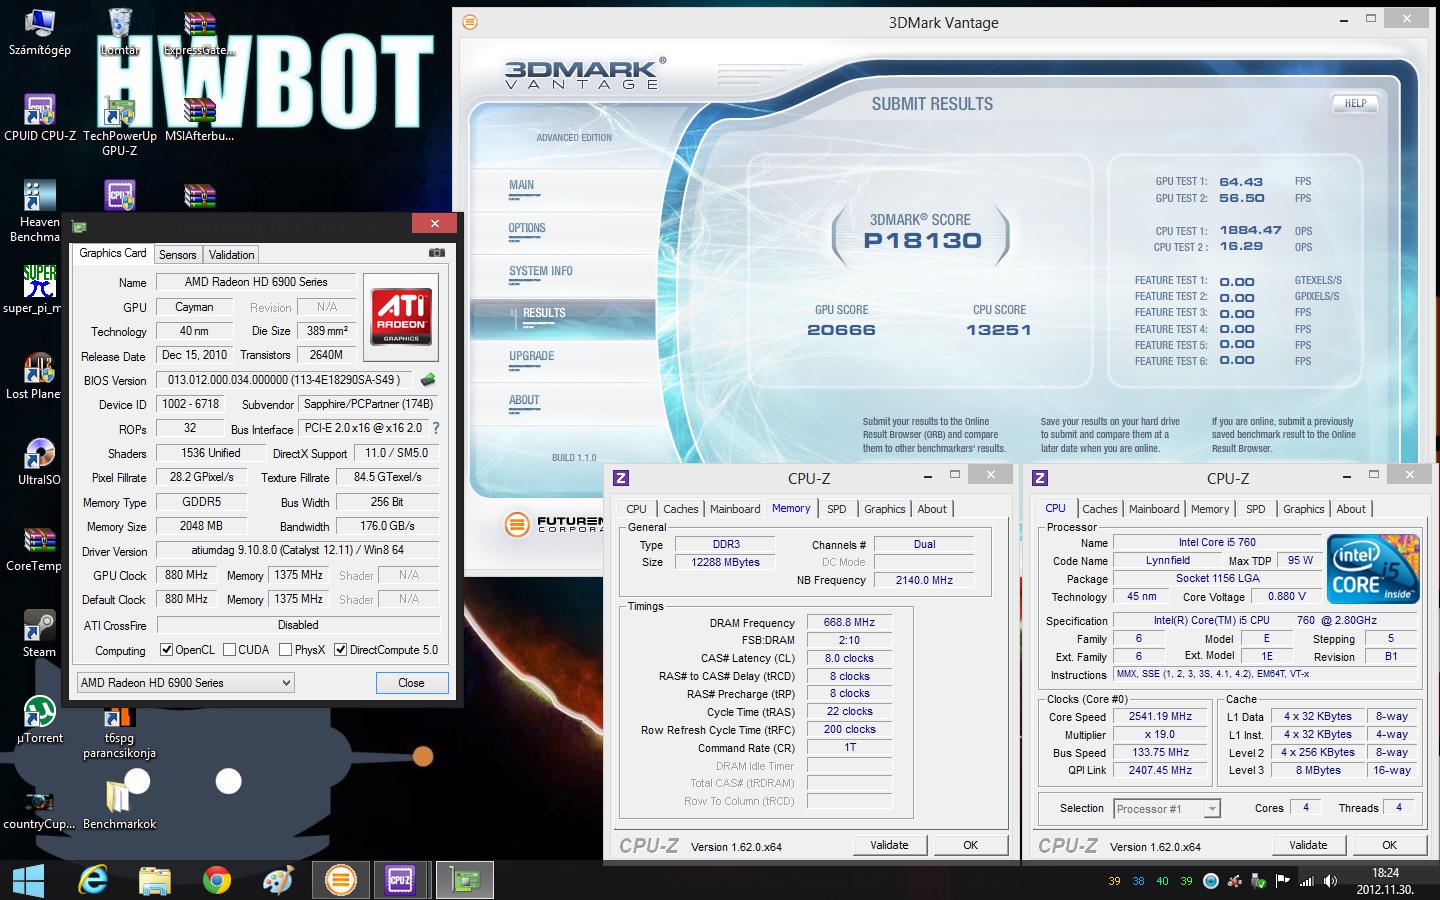Open the Lost Planet desktop shortcut

[35, 376]
